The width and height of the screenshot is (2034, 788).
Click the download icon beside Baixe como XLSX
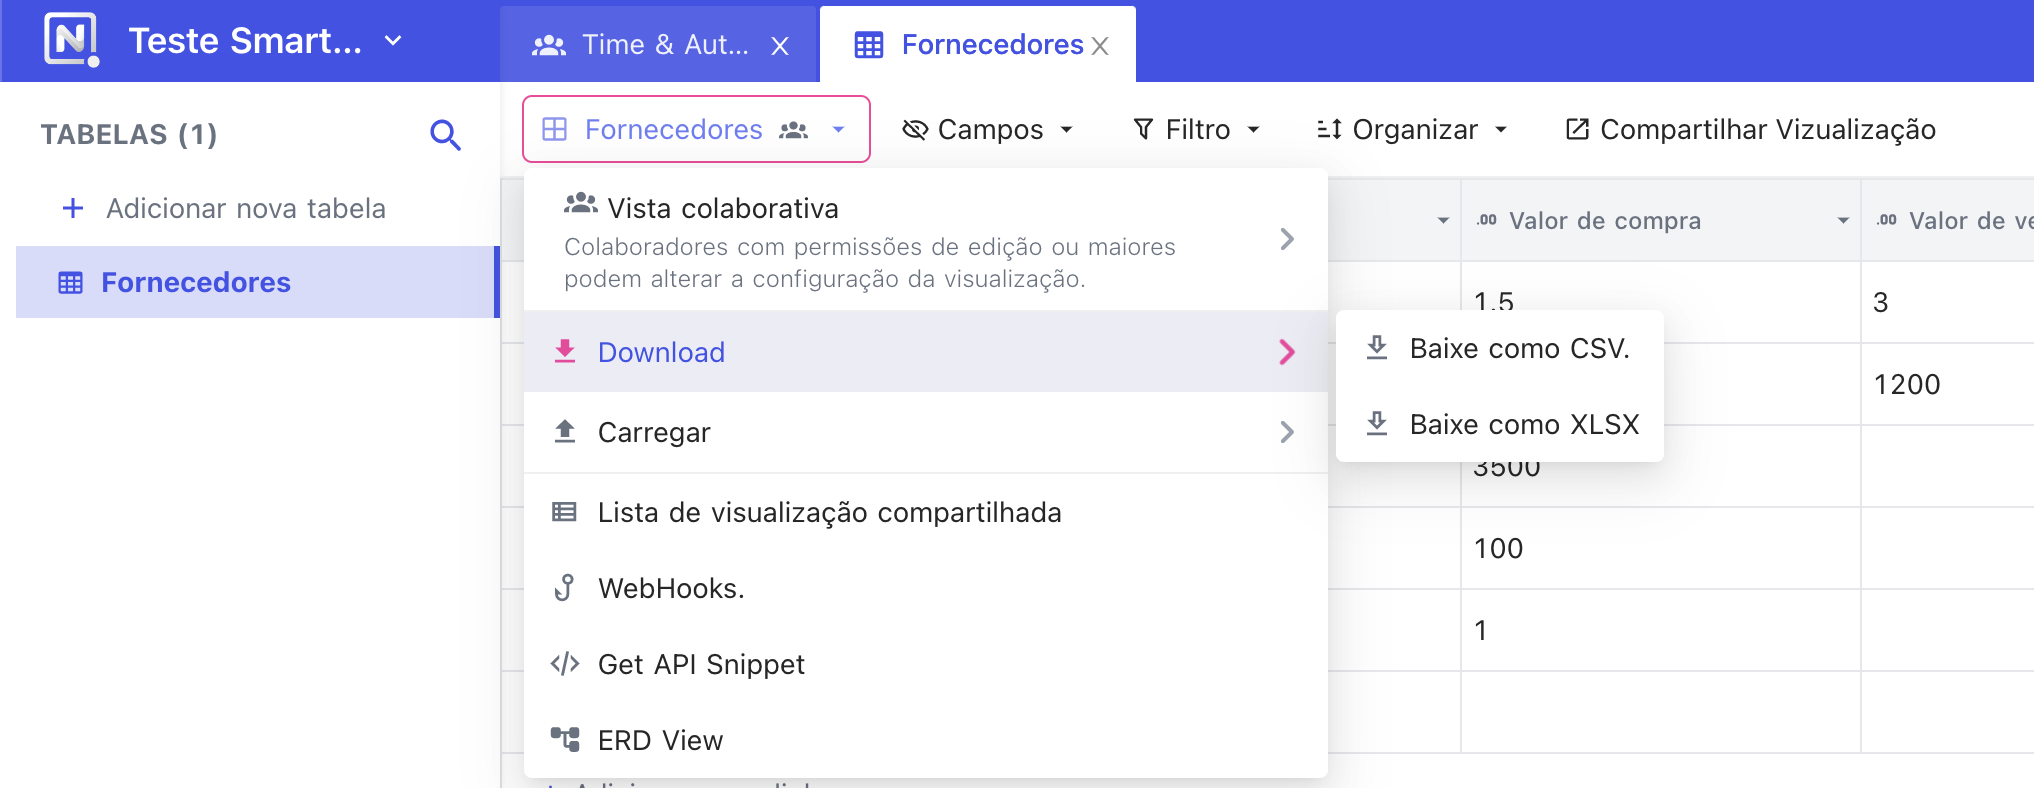coord(1377,424)
